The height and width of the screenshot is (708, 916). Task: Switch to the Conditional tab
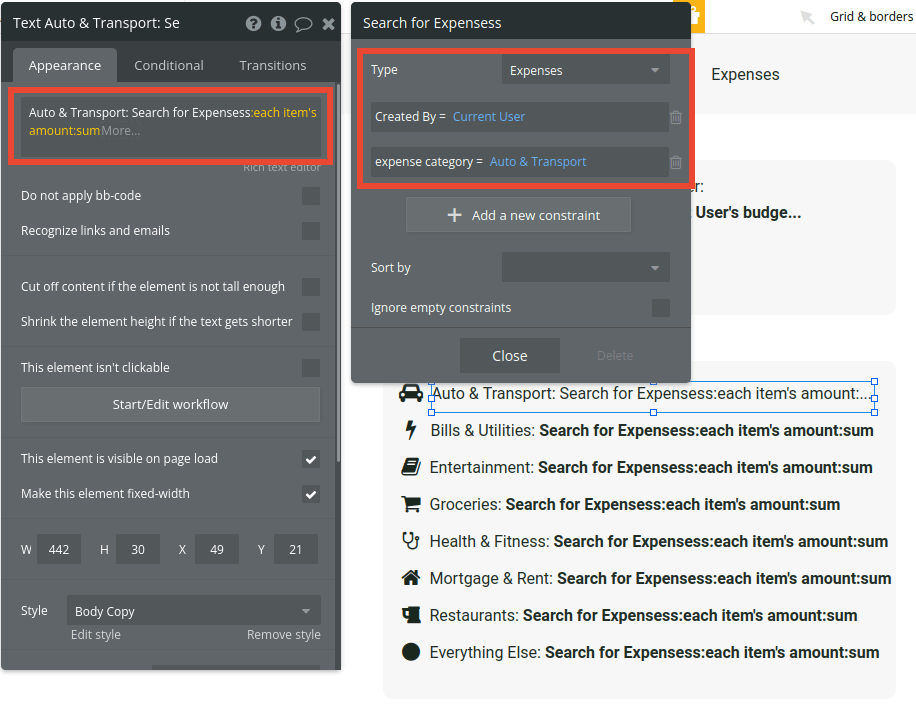point(168,65)
